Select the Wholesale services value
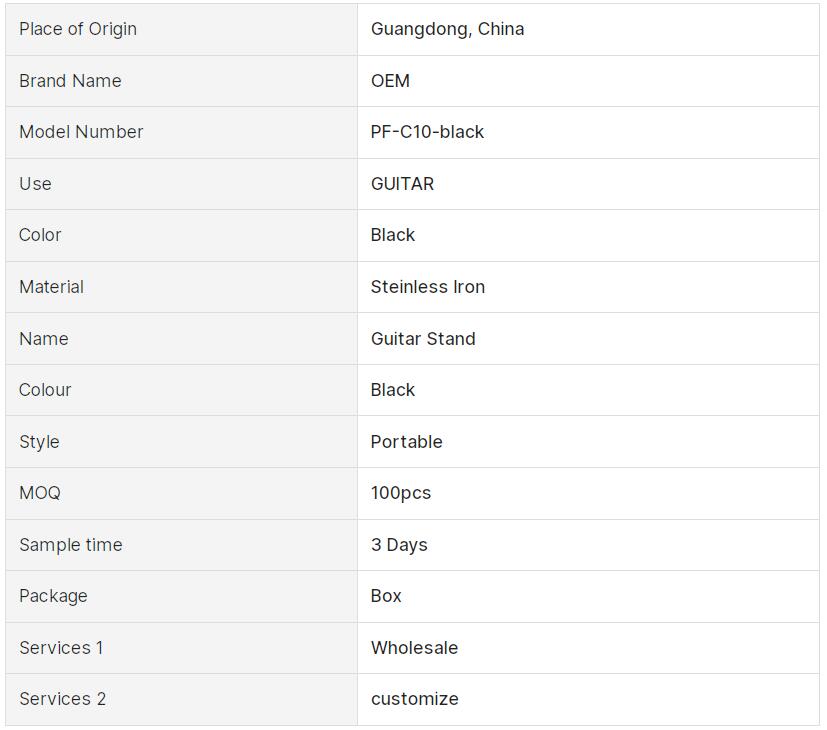The height and width of the screenshot is (730, 827). (414, 648)
